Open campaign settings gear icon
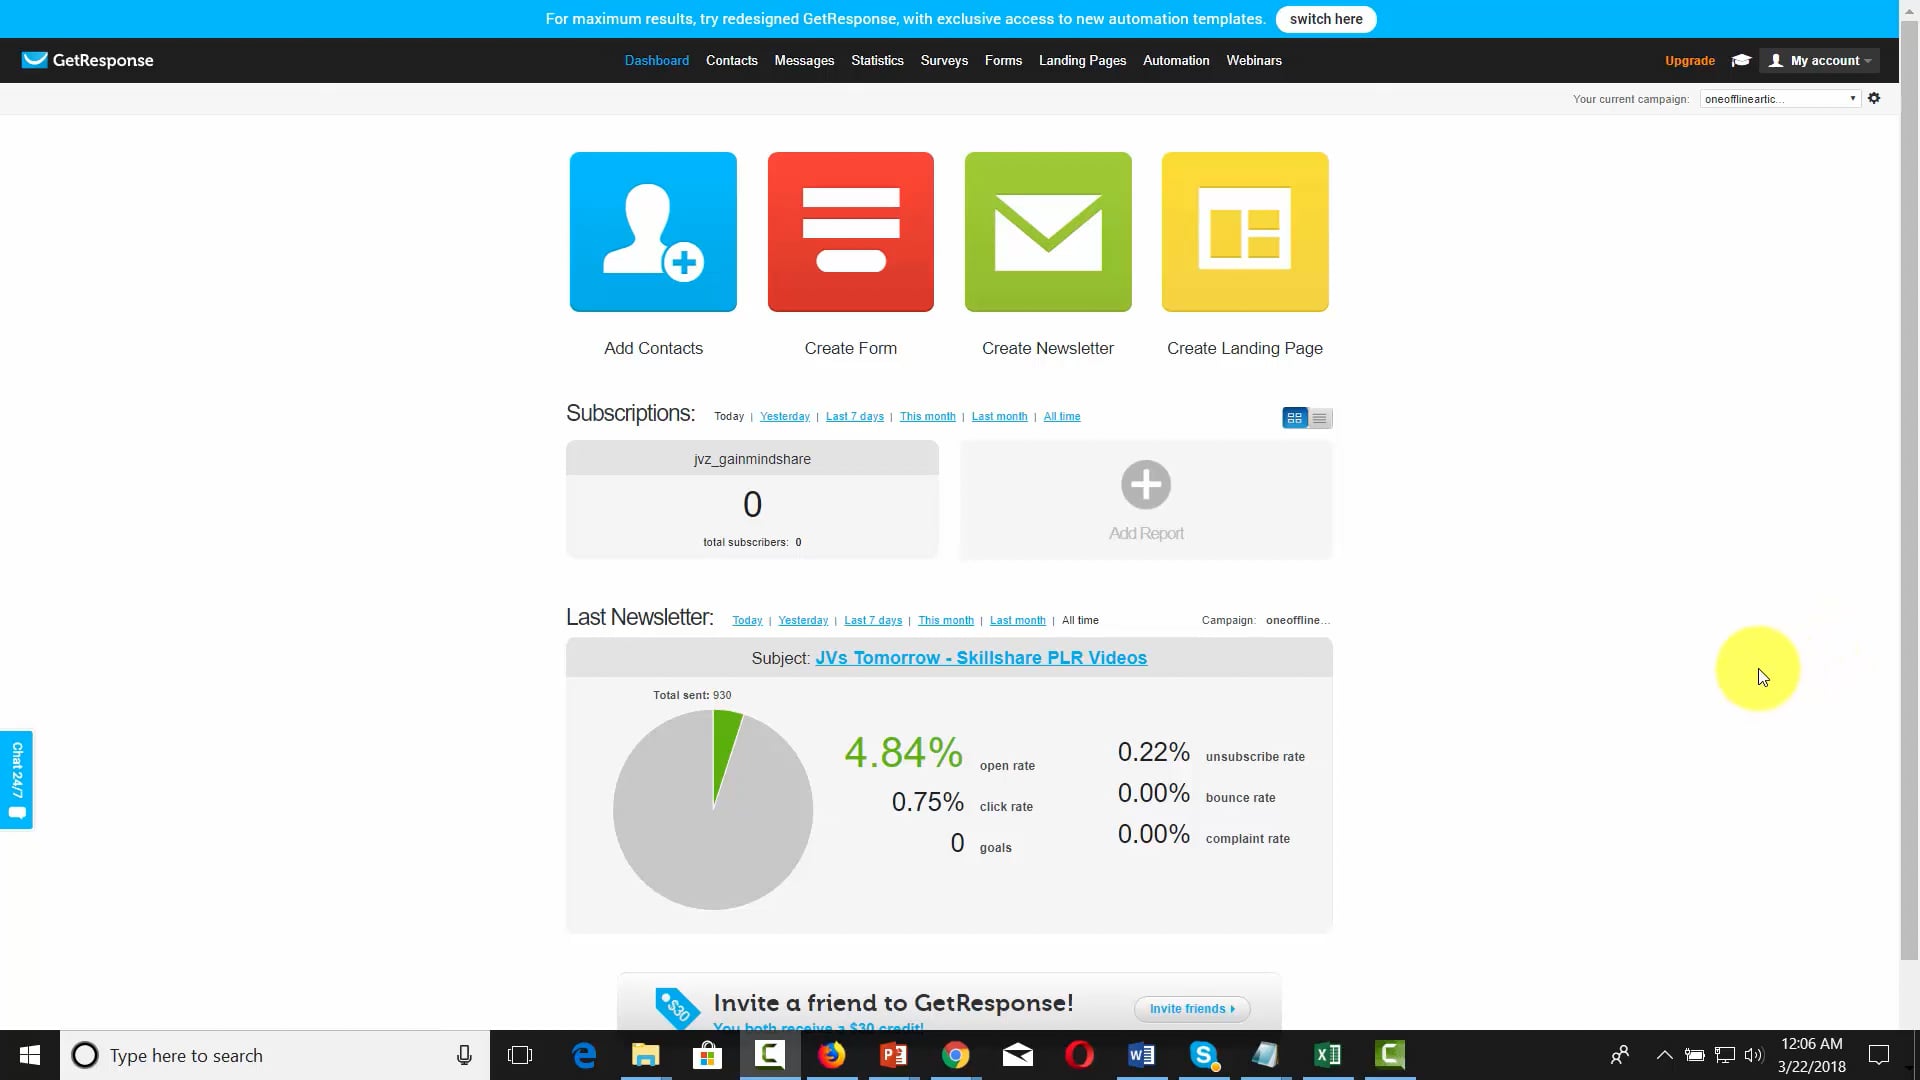 [1874, 98]
